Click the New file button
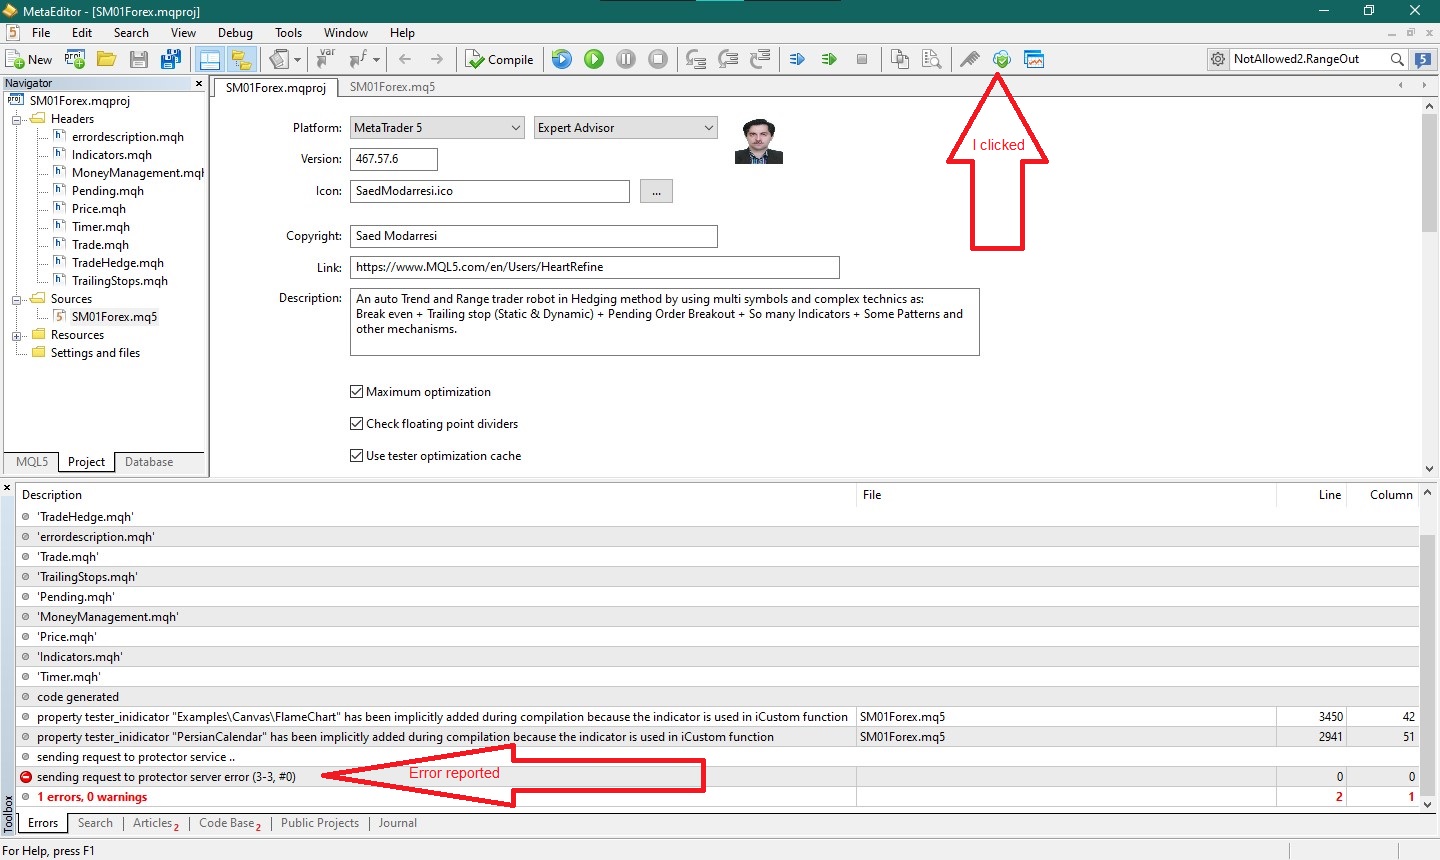Screen dimensions: 1440x860 pyautogui.click(x=29, y=59)
